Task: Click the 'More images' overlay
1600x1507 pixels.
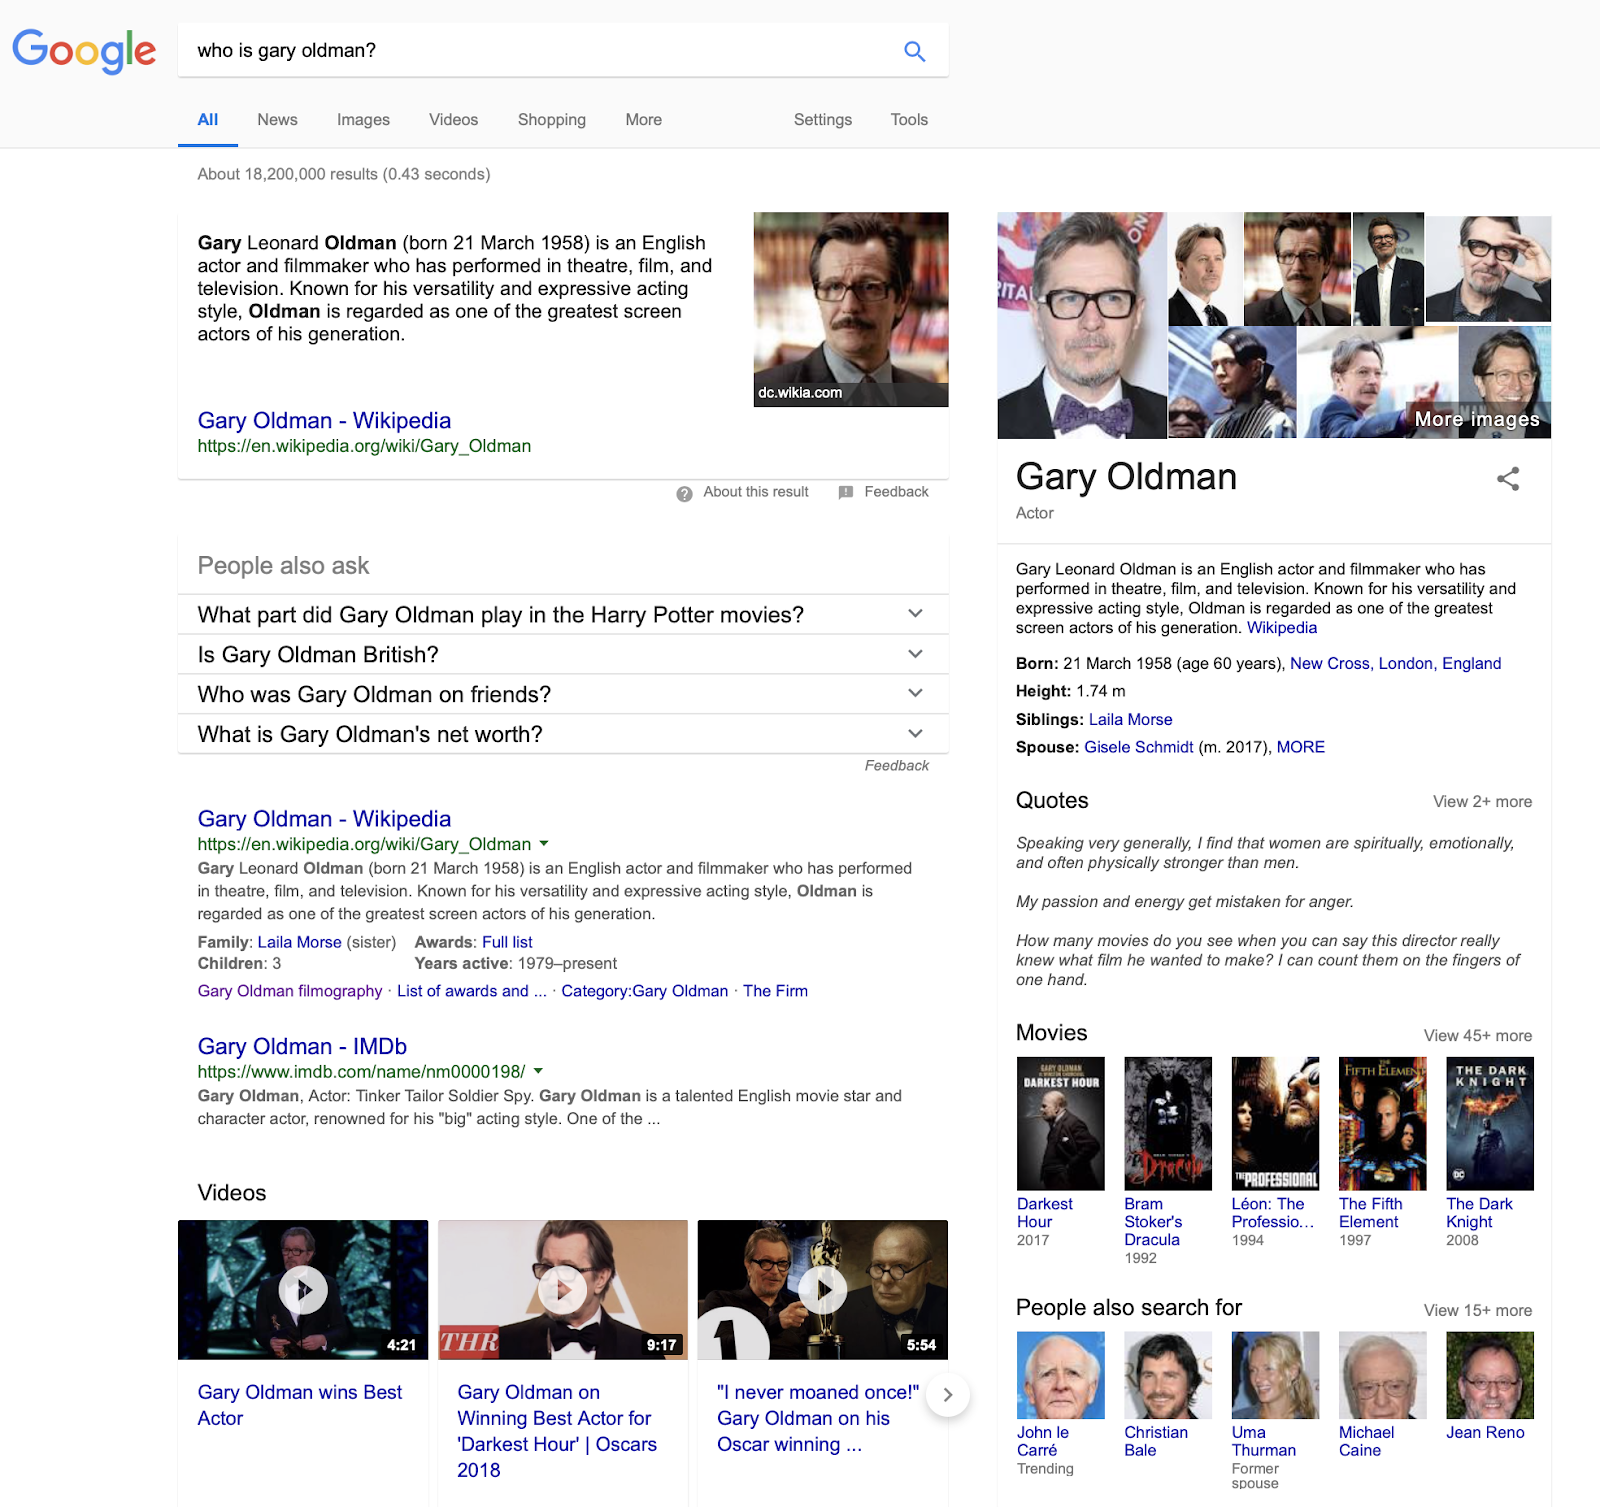Action: click(1477, 419)
